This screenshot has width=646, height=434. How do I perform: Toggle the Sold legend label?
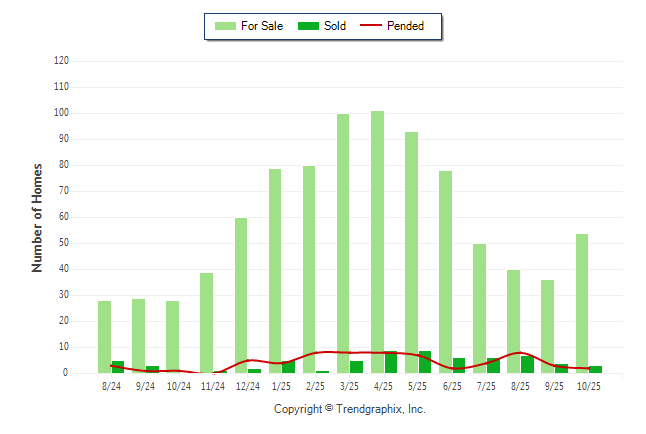point(335,26)
